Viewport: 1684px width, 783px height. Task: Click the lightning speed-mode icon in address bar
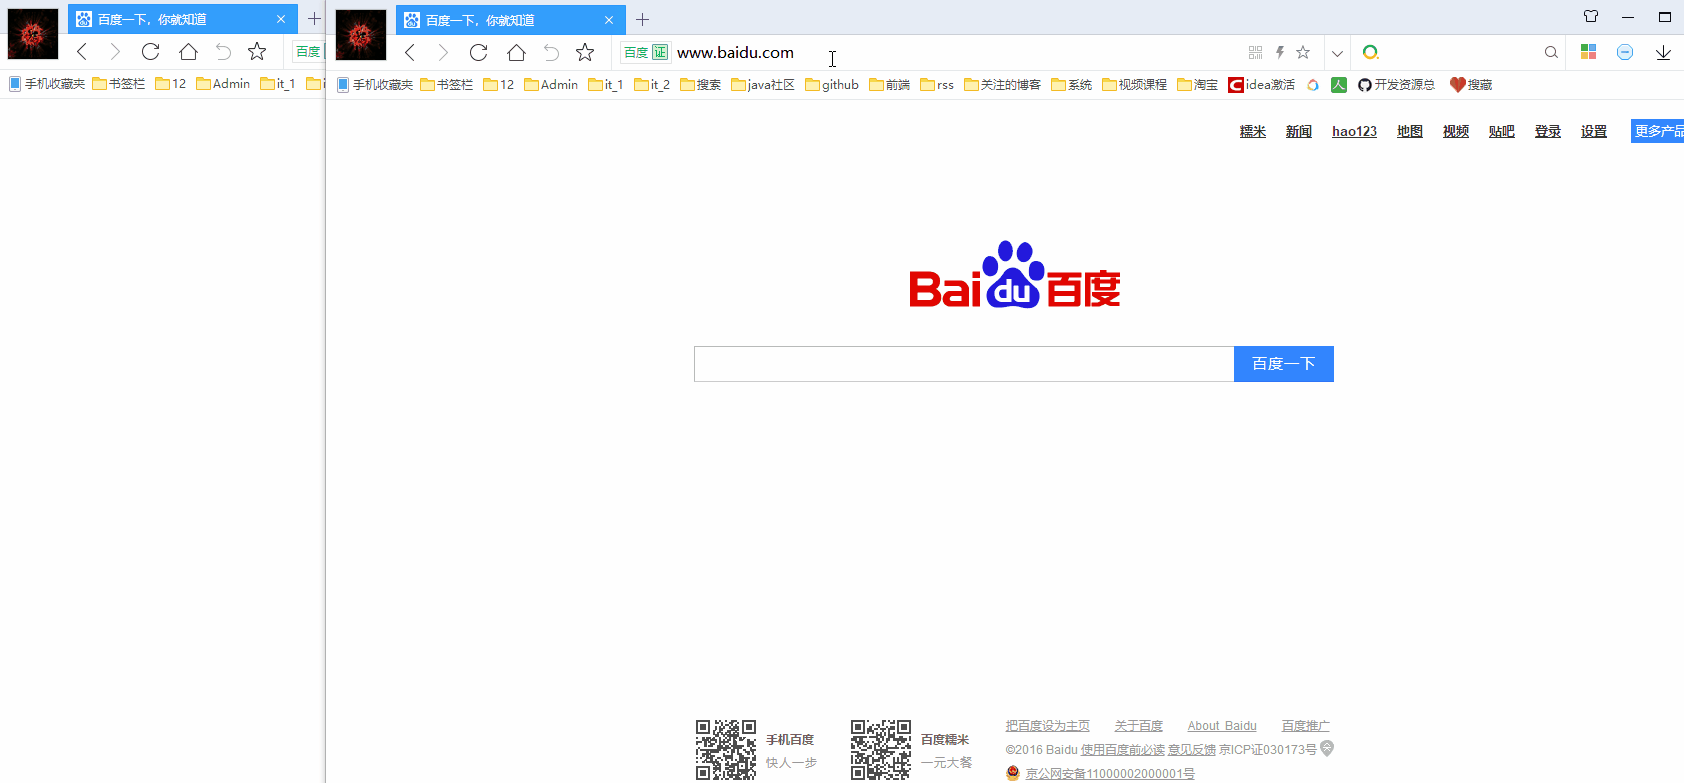[x=1279, y=52]
